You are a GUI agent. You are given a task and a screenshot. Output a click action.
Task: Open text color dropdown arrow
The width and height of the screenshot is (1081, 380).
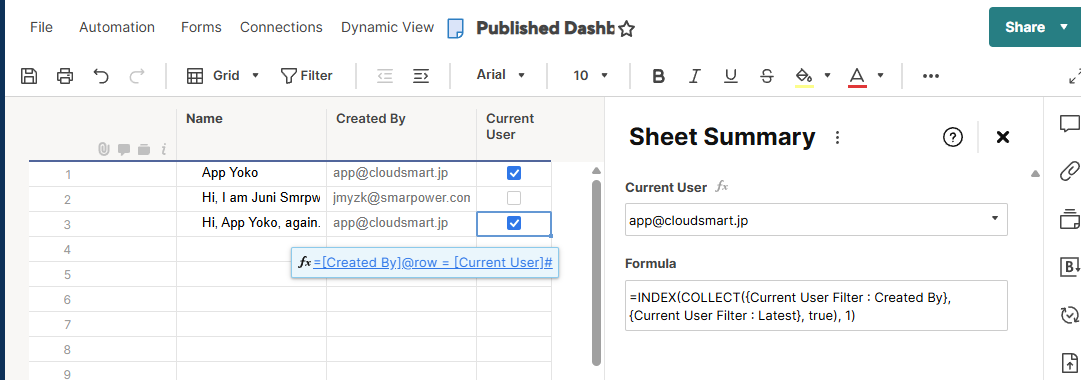[880, 75]
